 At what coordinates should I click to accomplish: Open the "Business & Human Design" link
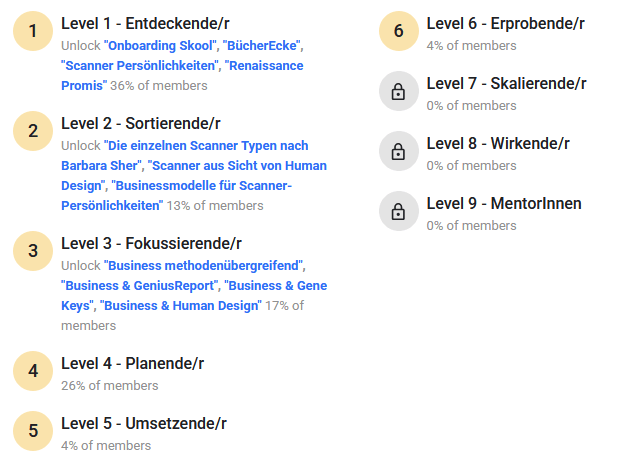180,306
